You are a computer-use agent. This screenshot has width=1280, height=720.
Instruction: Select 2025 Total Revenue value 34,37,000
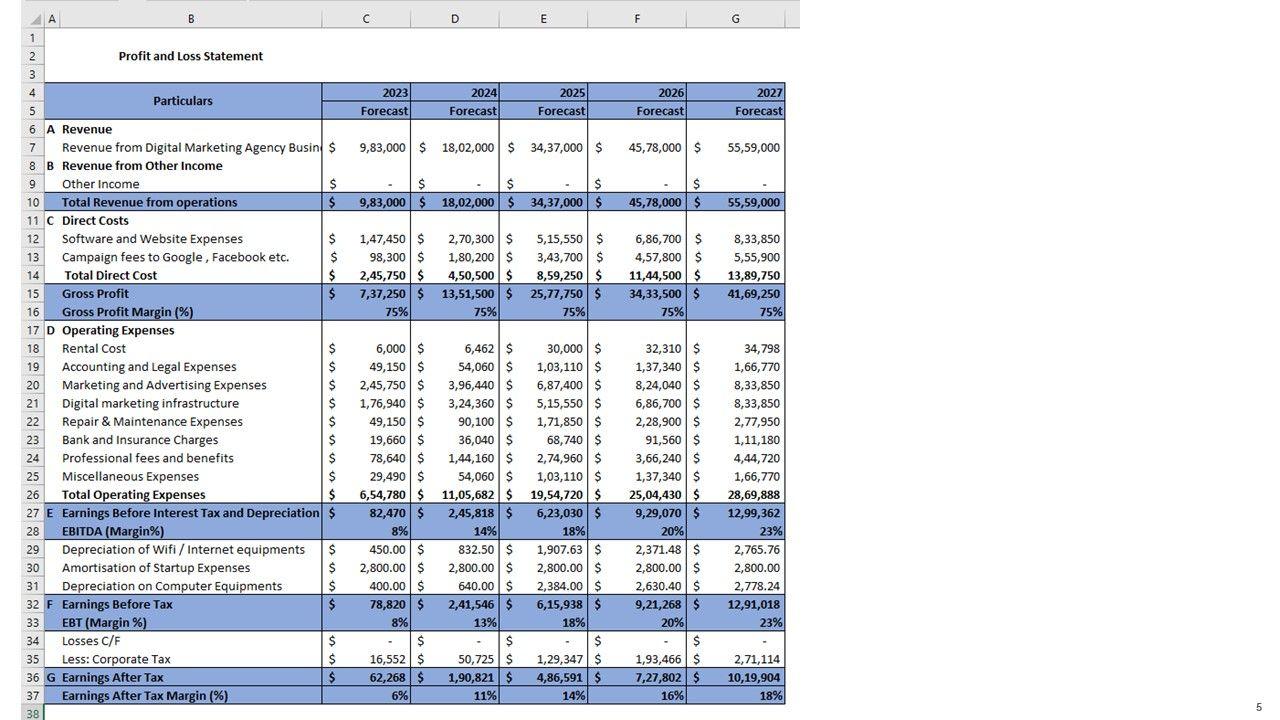[x=556, y=202]
